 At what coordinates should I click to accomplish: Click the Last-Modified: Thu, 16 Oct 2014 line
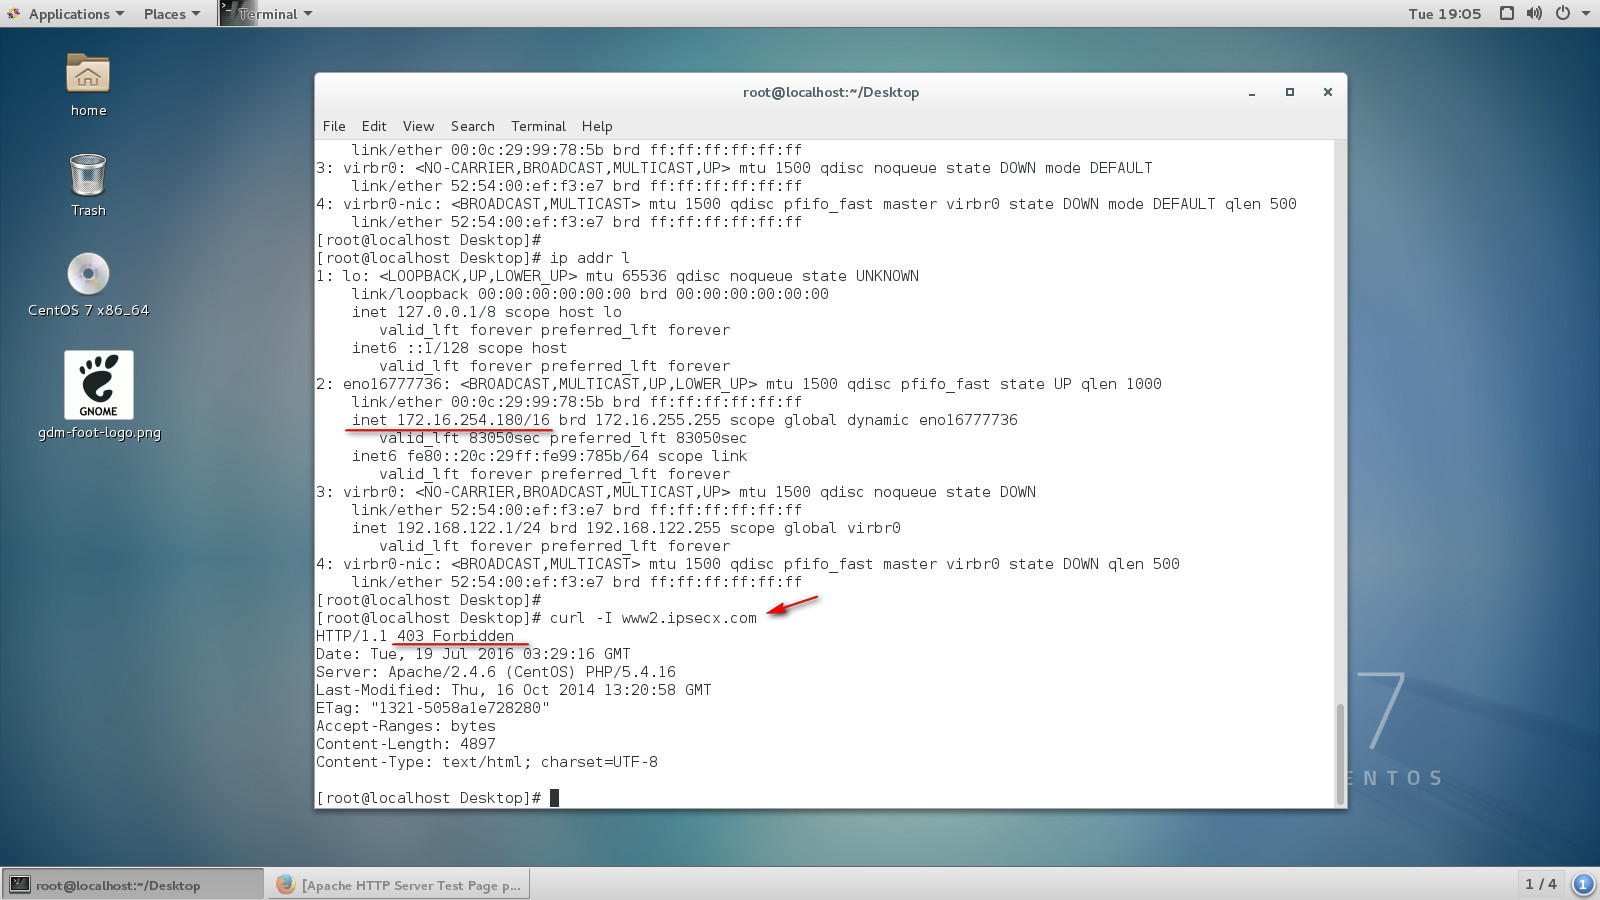coord(514,690)
